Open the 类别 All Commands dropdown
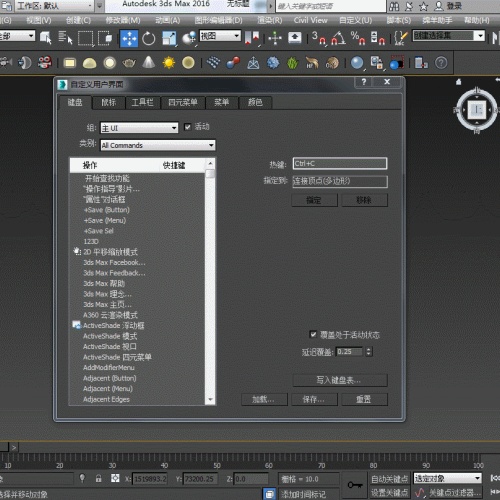Viewport: 500px width, 500px height. point(158,145)
